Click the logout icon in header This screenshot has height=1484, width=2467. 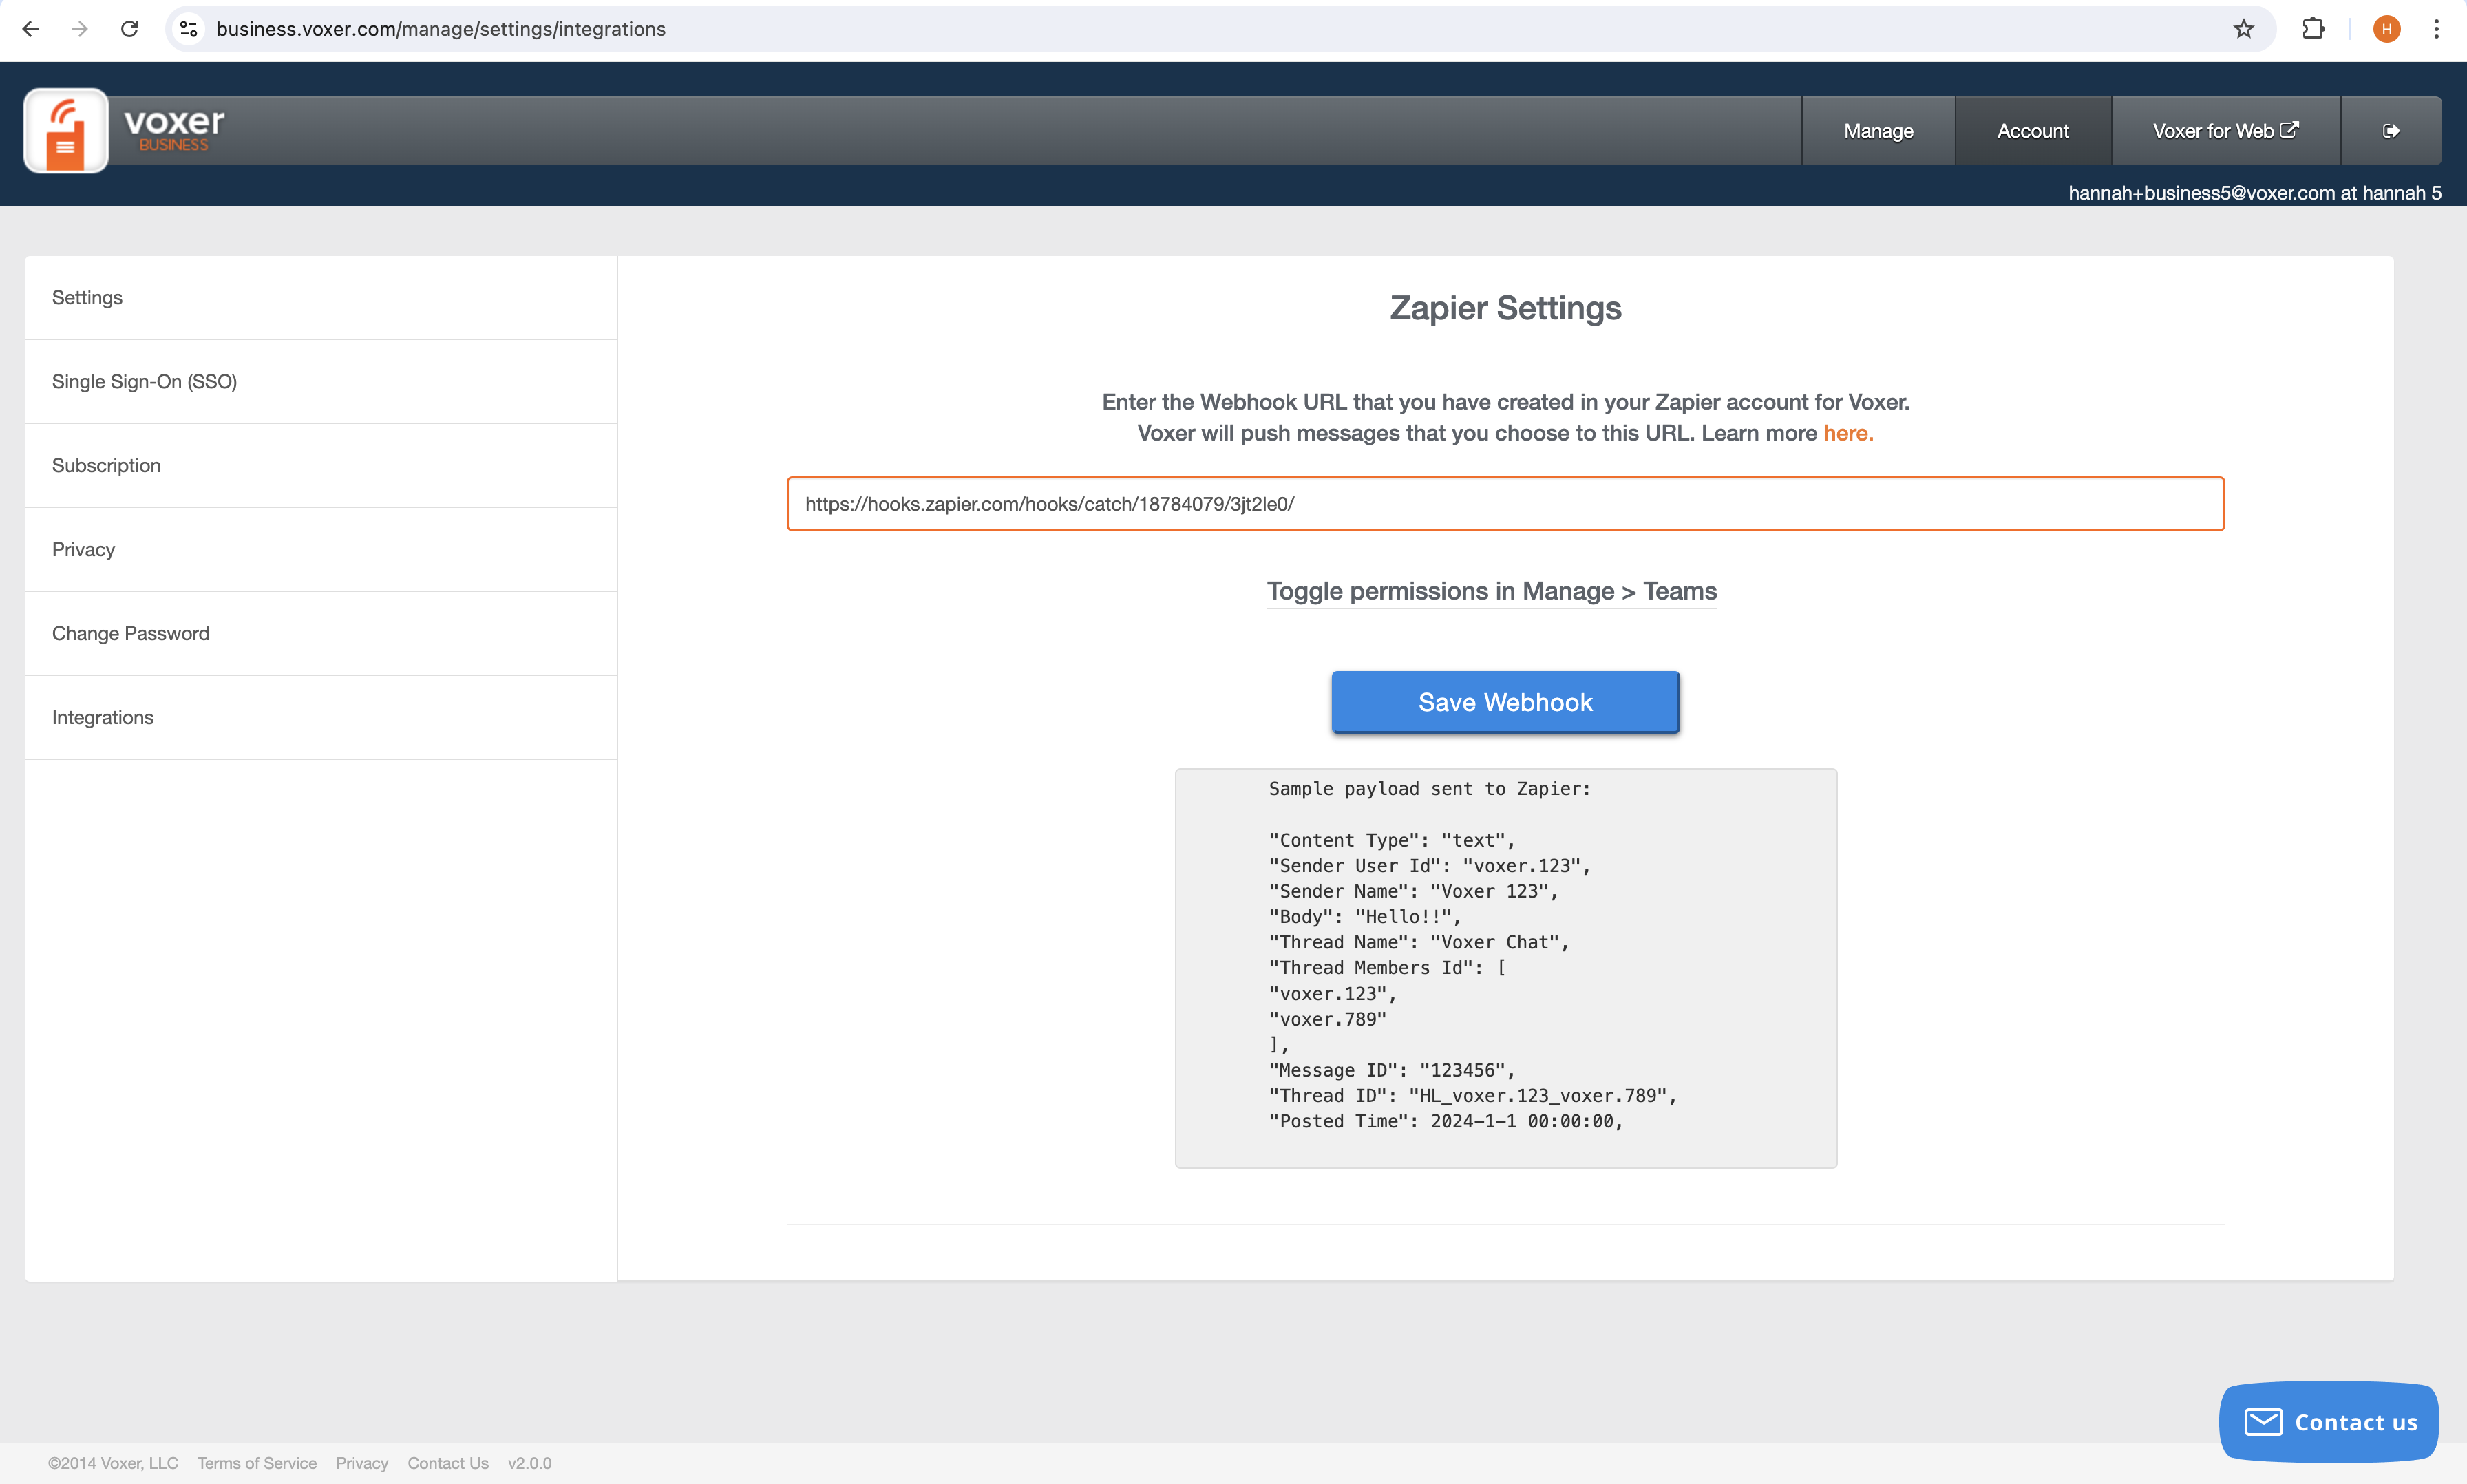pyautogui.click(x=2391, y=131)
